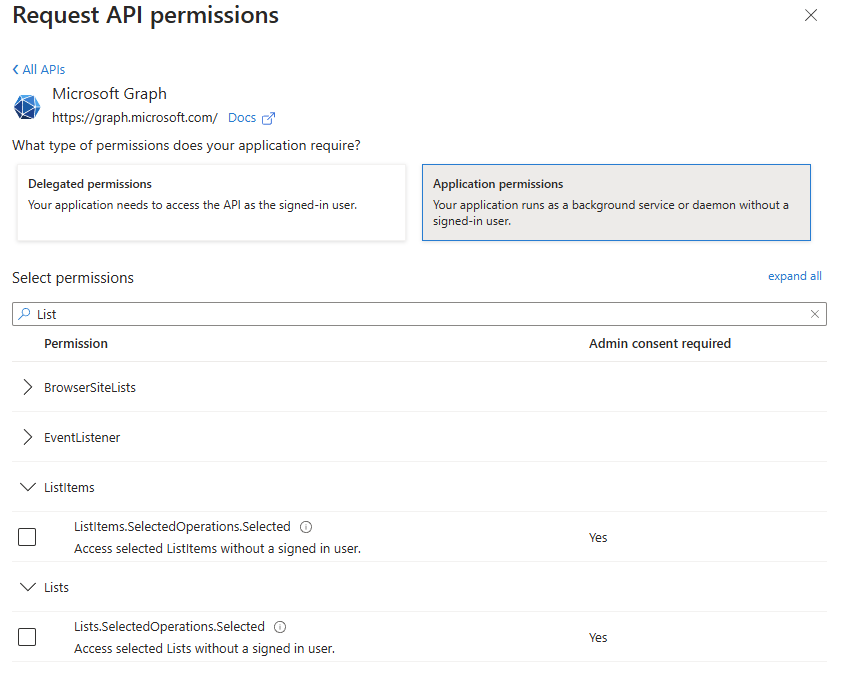842x683 pixels.
Task: Click the Lists group label
Action: [x=56, y=587]
